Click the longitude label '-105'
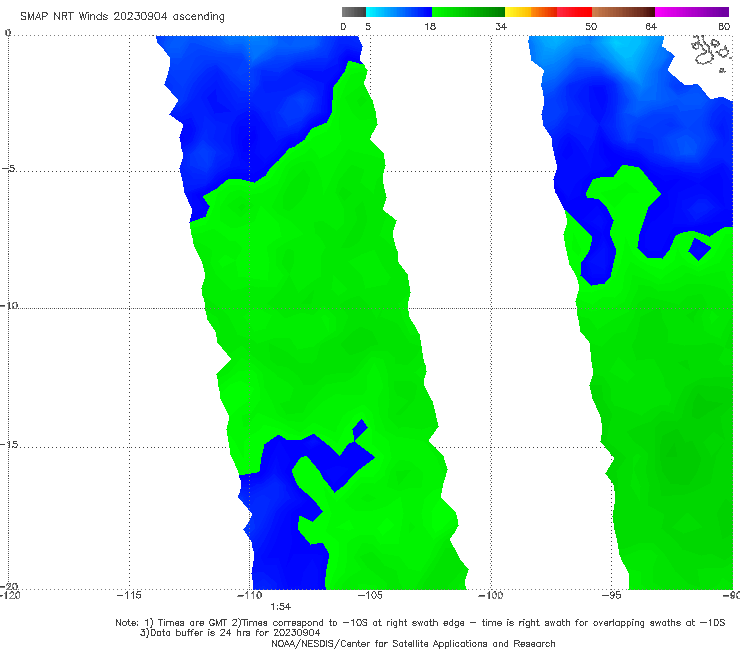This screenshot has width=740, height=650. [x=370, y=595]
